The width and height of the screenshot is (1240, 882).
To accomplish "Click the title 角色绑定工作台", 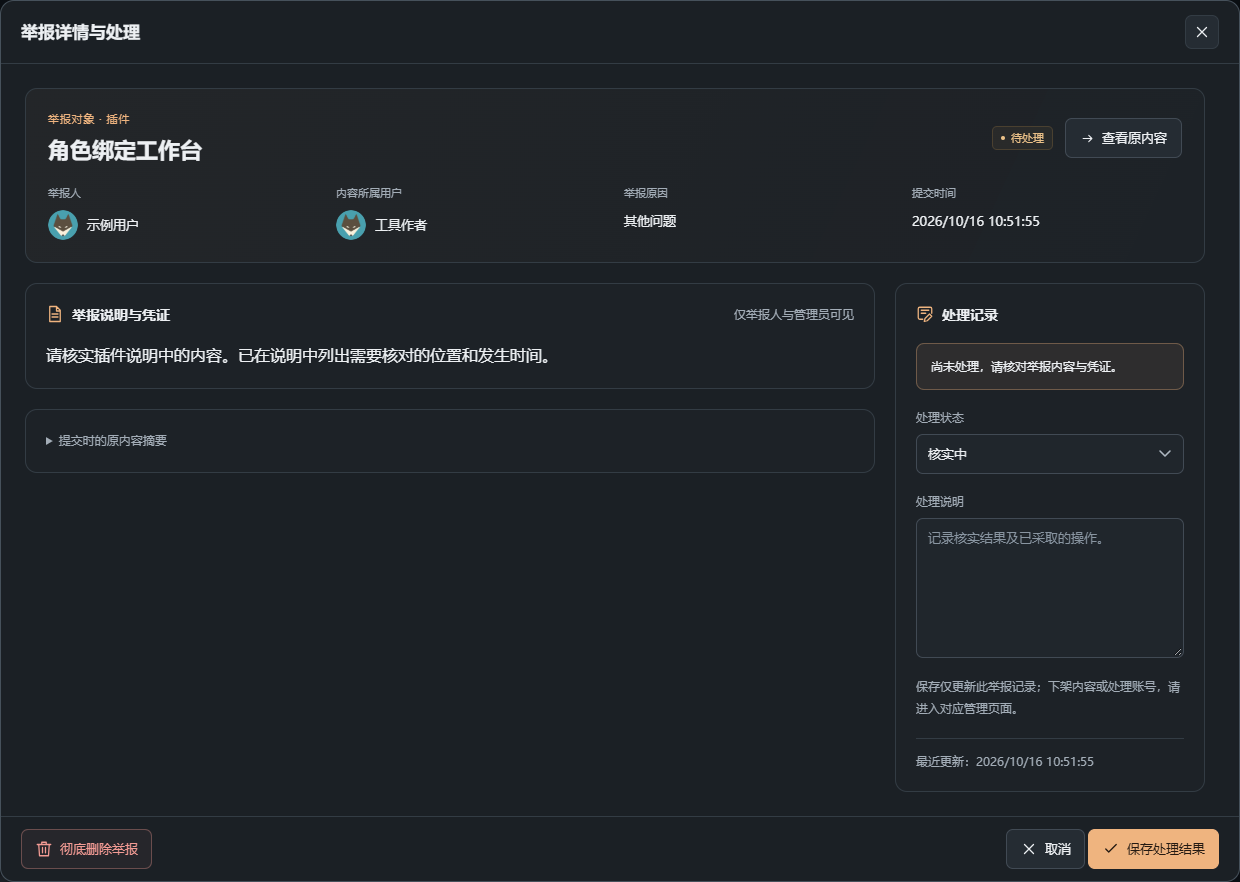I will coord(125,151).
